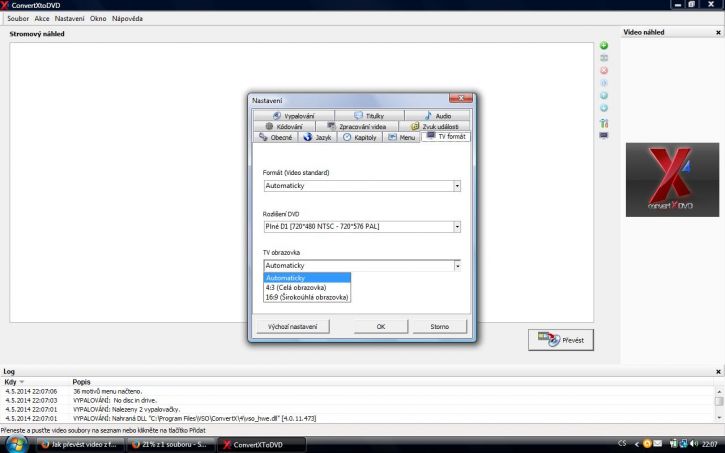Click the Převést convert button
Viewport: 725px width, 453px height.
coord(561,340)
